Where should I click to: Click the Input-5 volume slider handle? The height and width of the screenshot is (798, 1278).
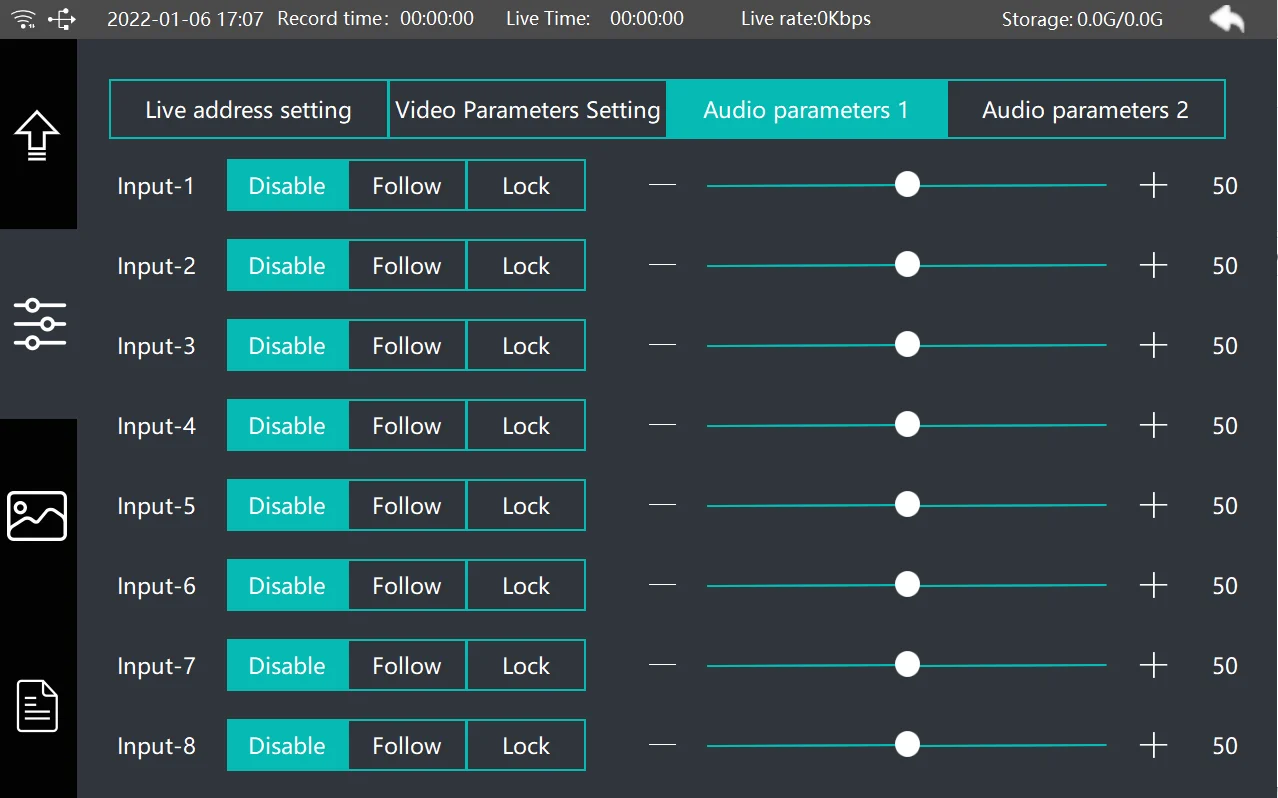pos(907,505)
